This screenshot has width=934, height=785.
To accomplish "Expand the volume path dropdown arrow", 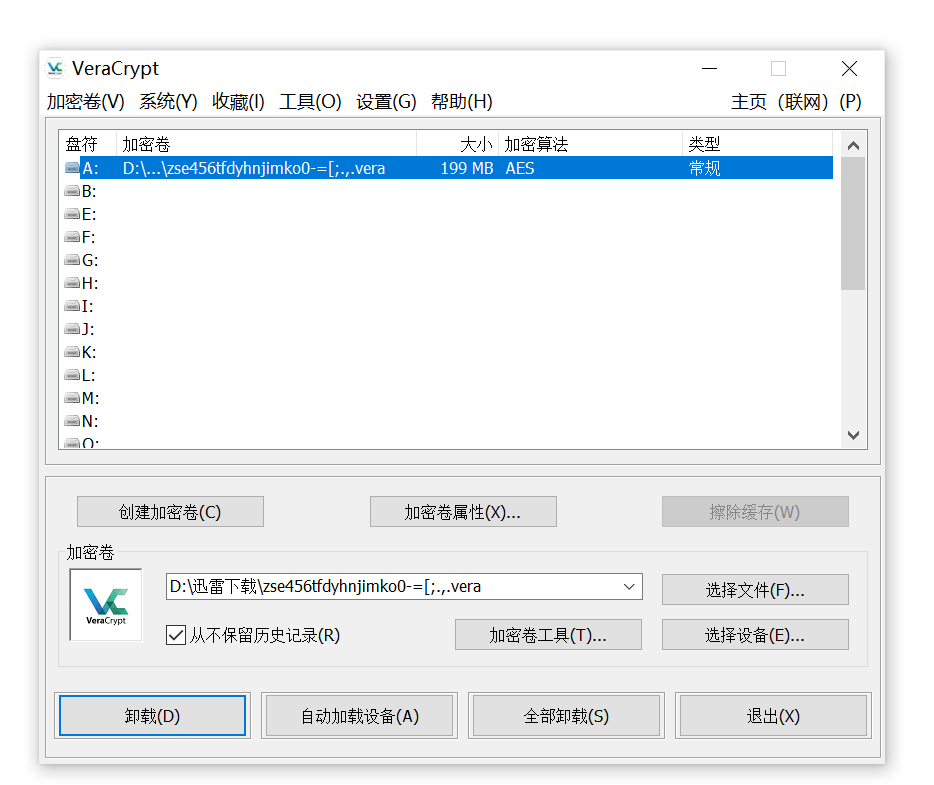I will 629,587.
